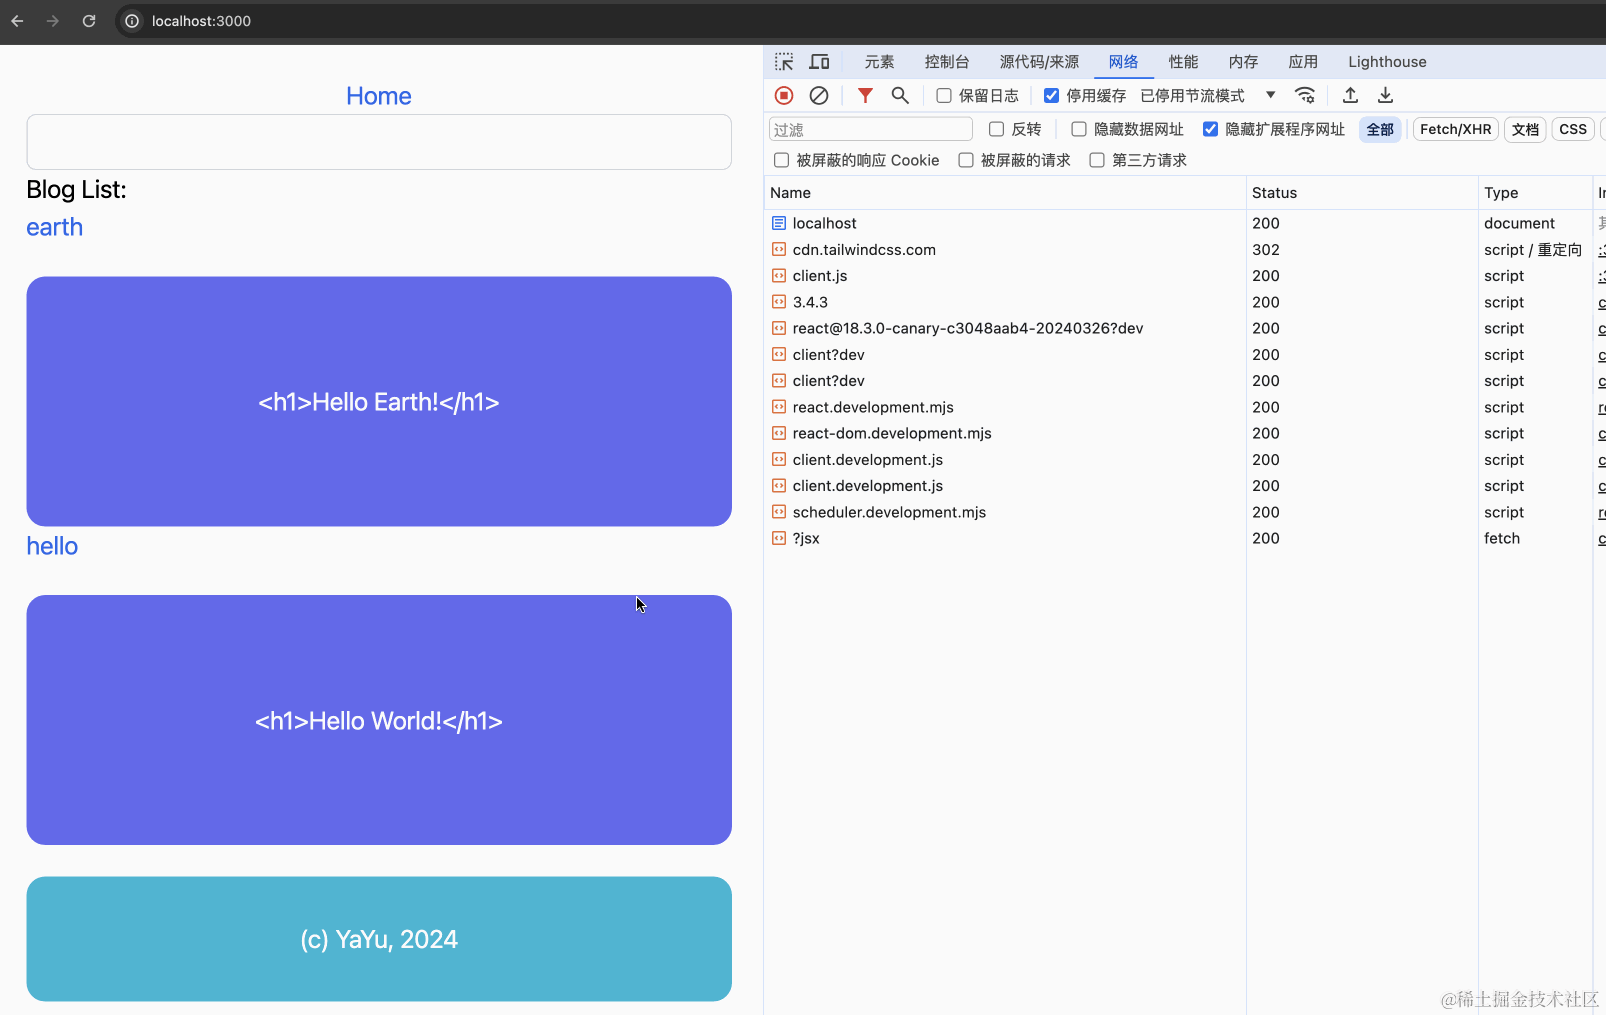The image size is (1606, 1015).
Task: Open the network search magnifier
Action: click(900, 95)
